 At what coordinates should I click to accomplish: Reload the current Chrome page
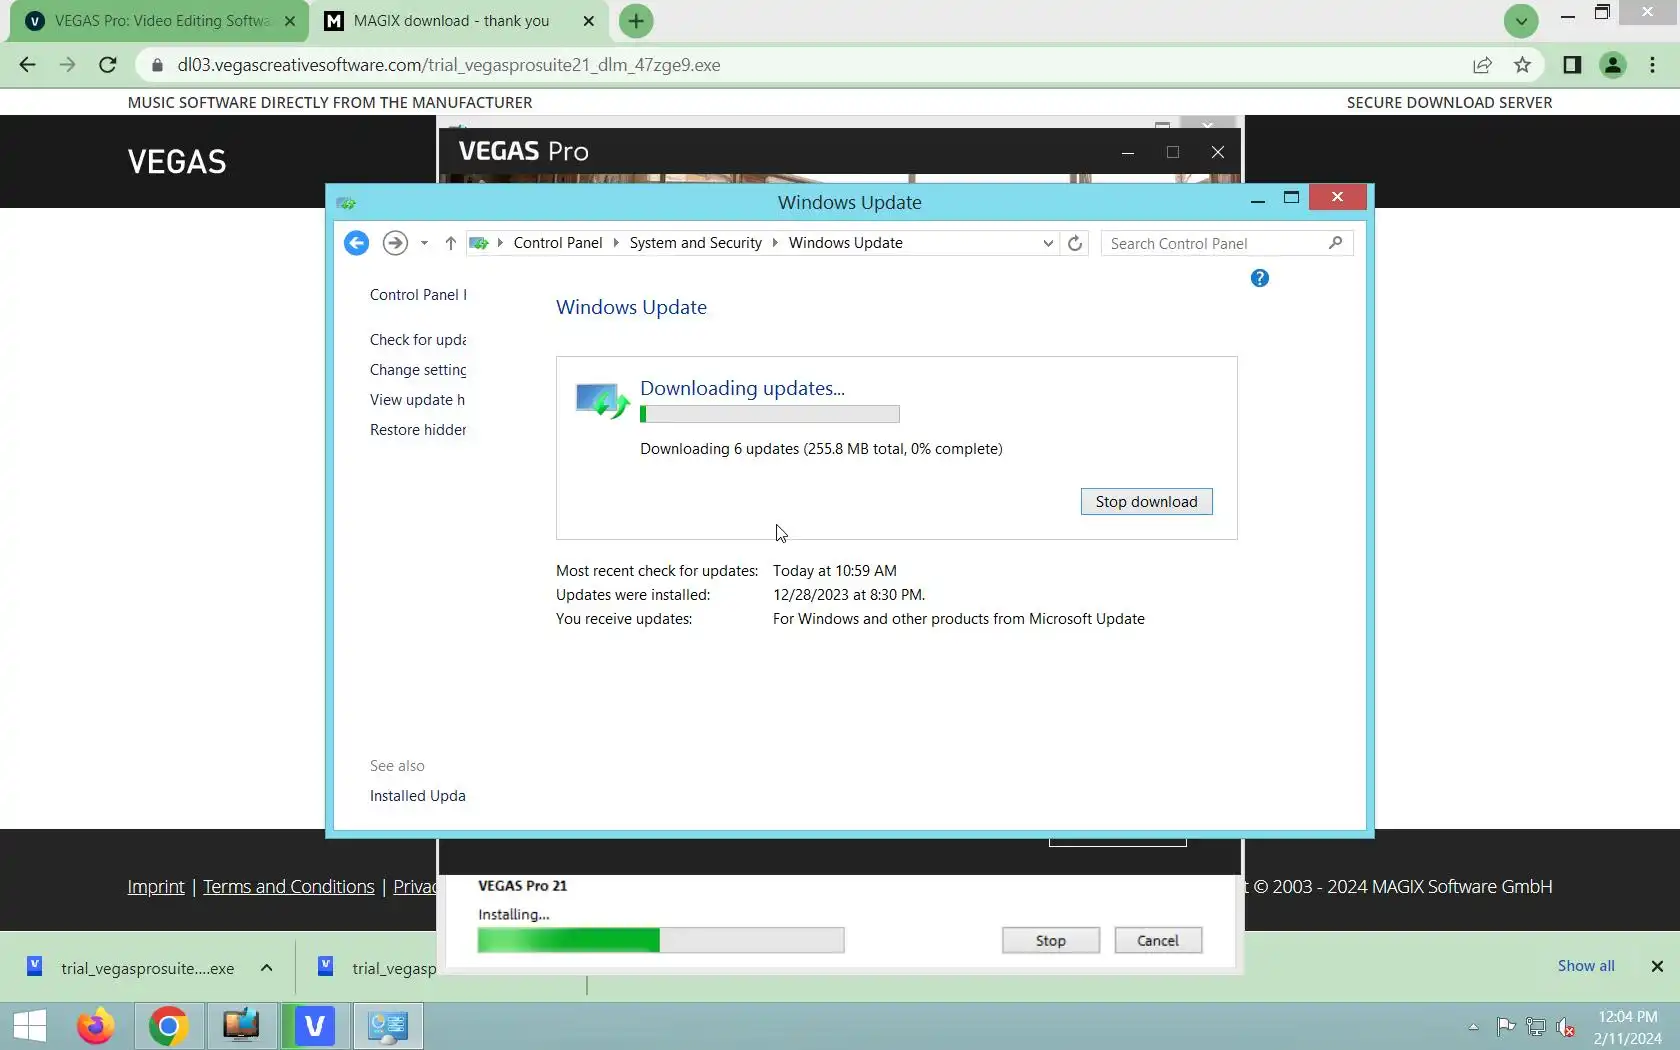[x=108, y=65]
